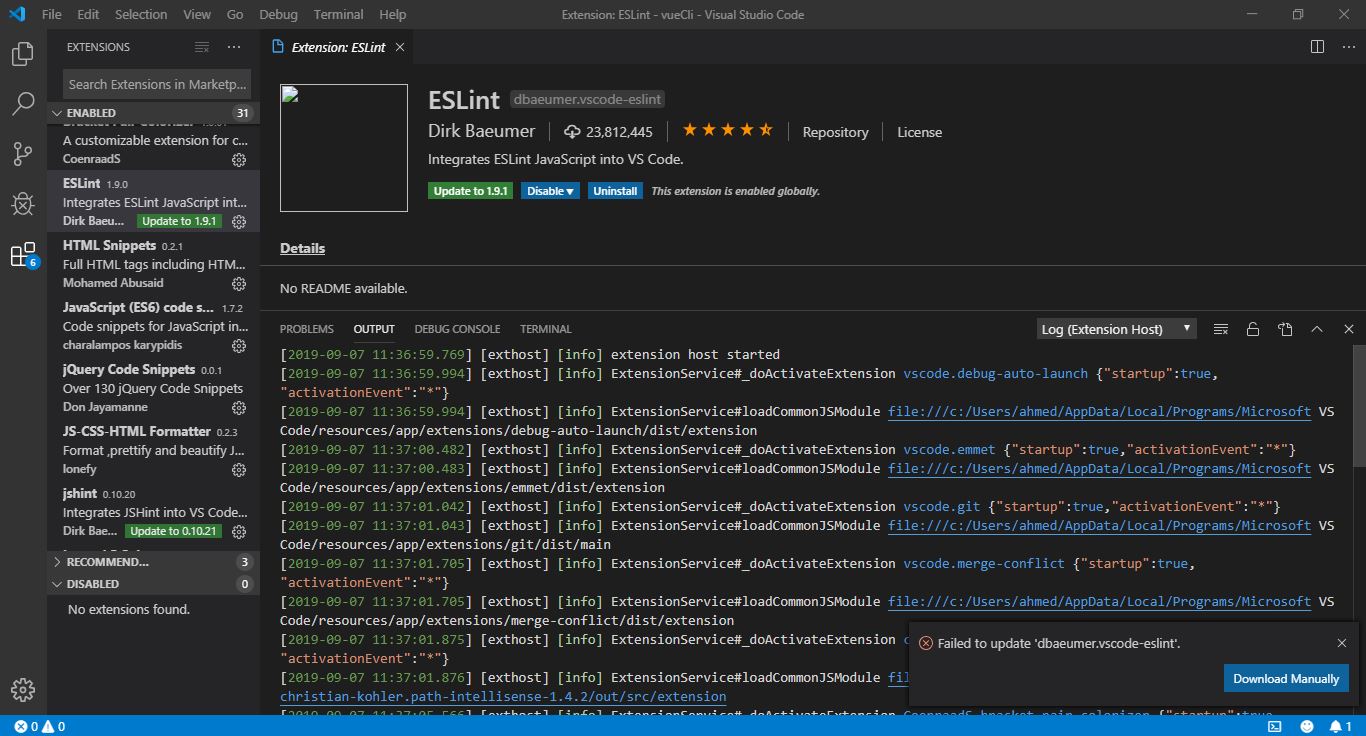1366x736 pixels.
Task: Click ESLint extension icon thumbnail
Action: 344,148
